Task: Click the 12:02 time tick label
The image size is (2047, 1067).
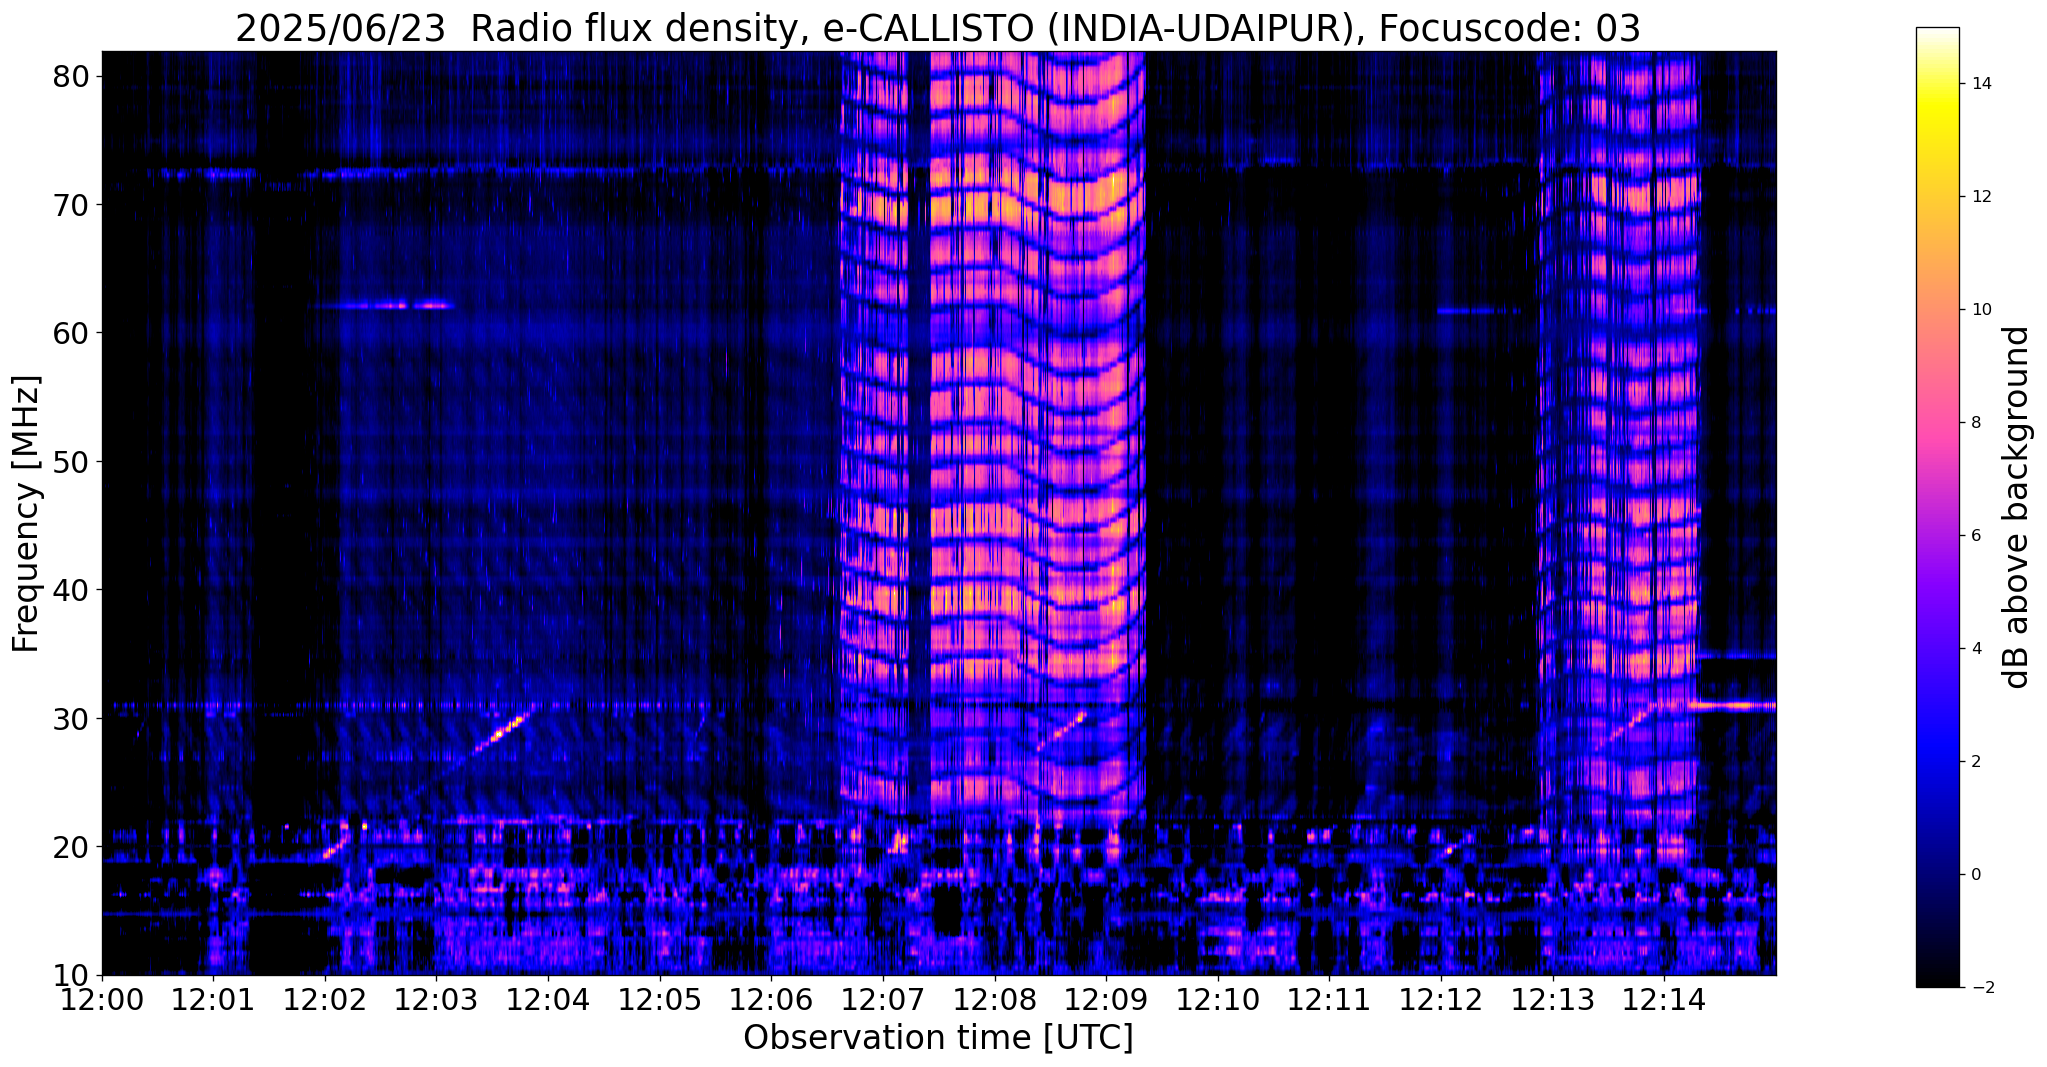Action: (325, 1000)
